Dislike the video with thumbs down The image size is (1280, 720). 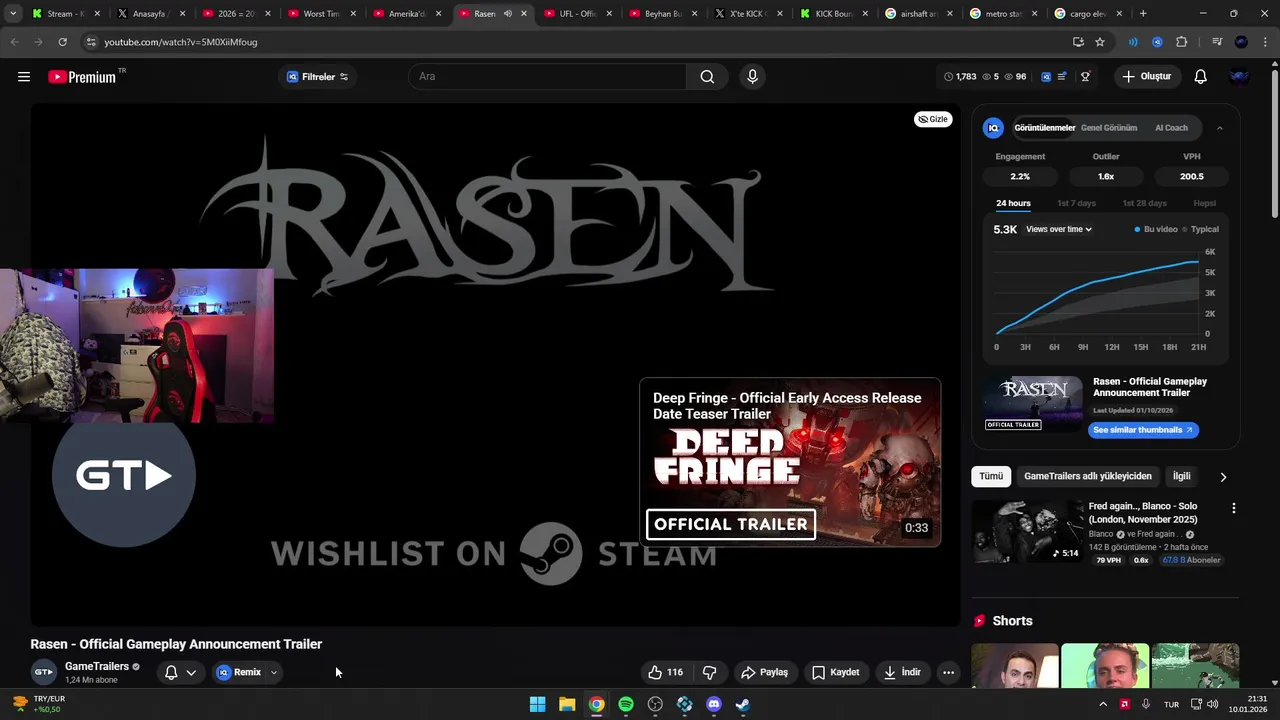[x=710, y=672]
